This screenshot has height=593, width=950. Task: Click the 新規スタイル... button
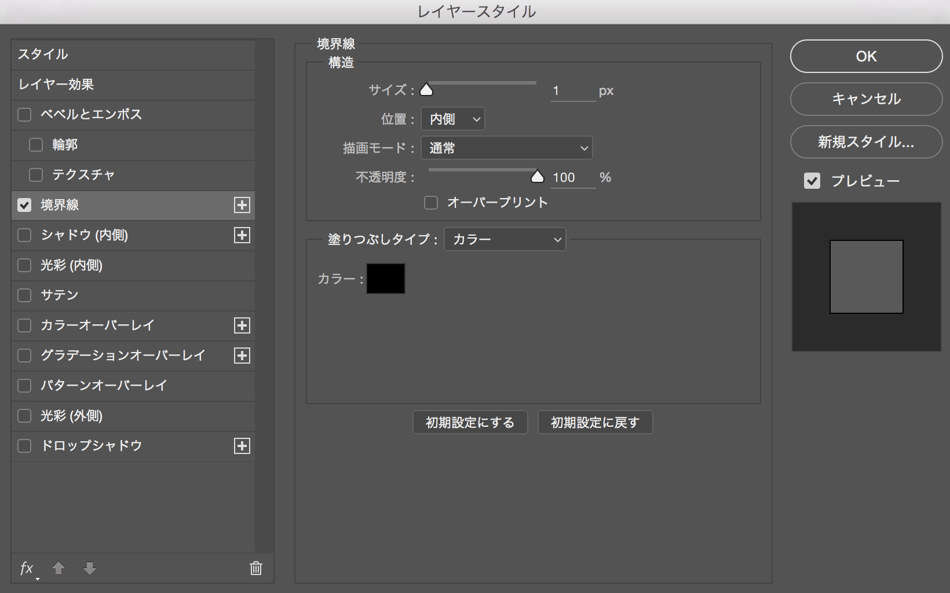pos(866,142)
